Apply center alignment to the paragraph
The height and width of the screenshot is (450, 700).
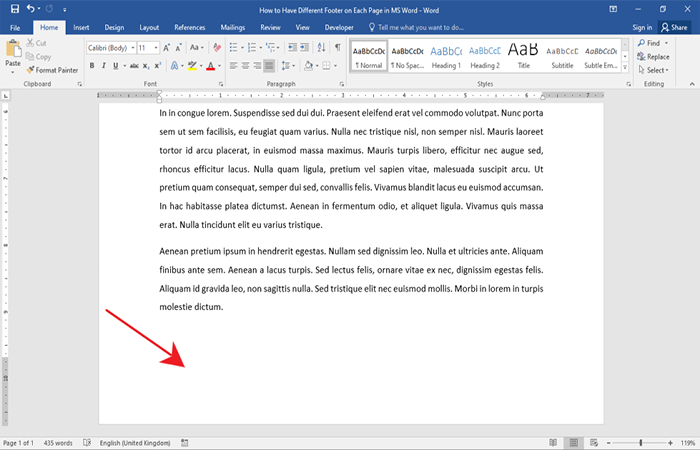247,66
